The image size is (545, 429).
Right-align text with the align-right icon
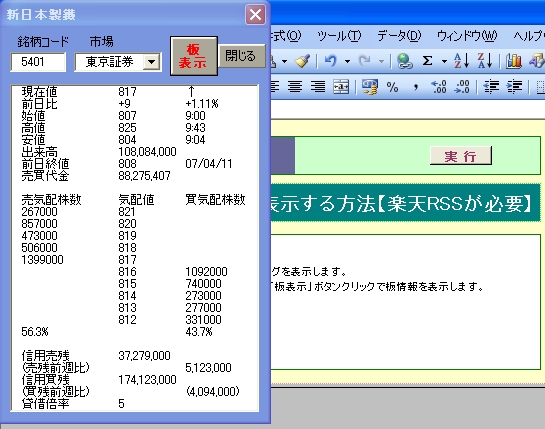pyautogui.click(x=318, y=86)
